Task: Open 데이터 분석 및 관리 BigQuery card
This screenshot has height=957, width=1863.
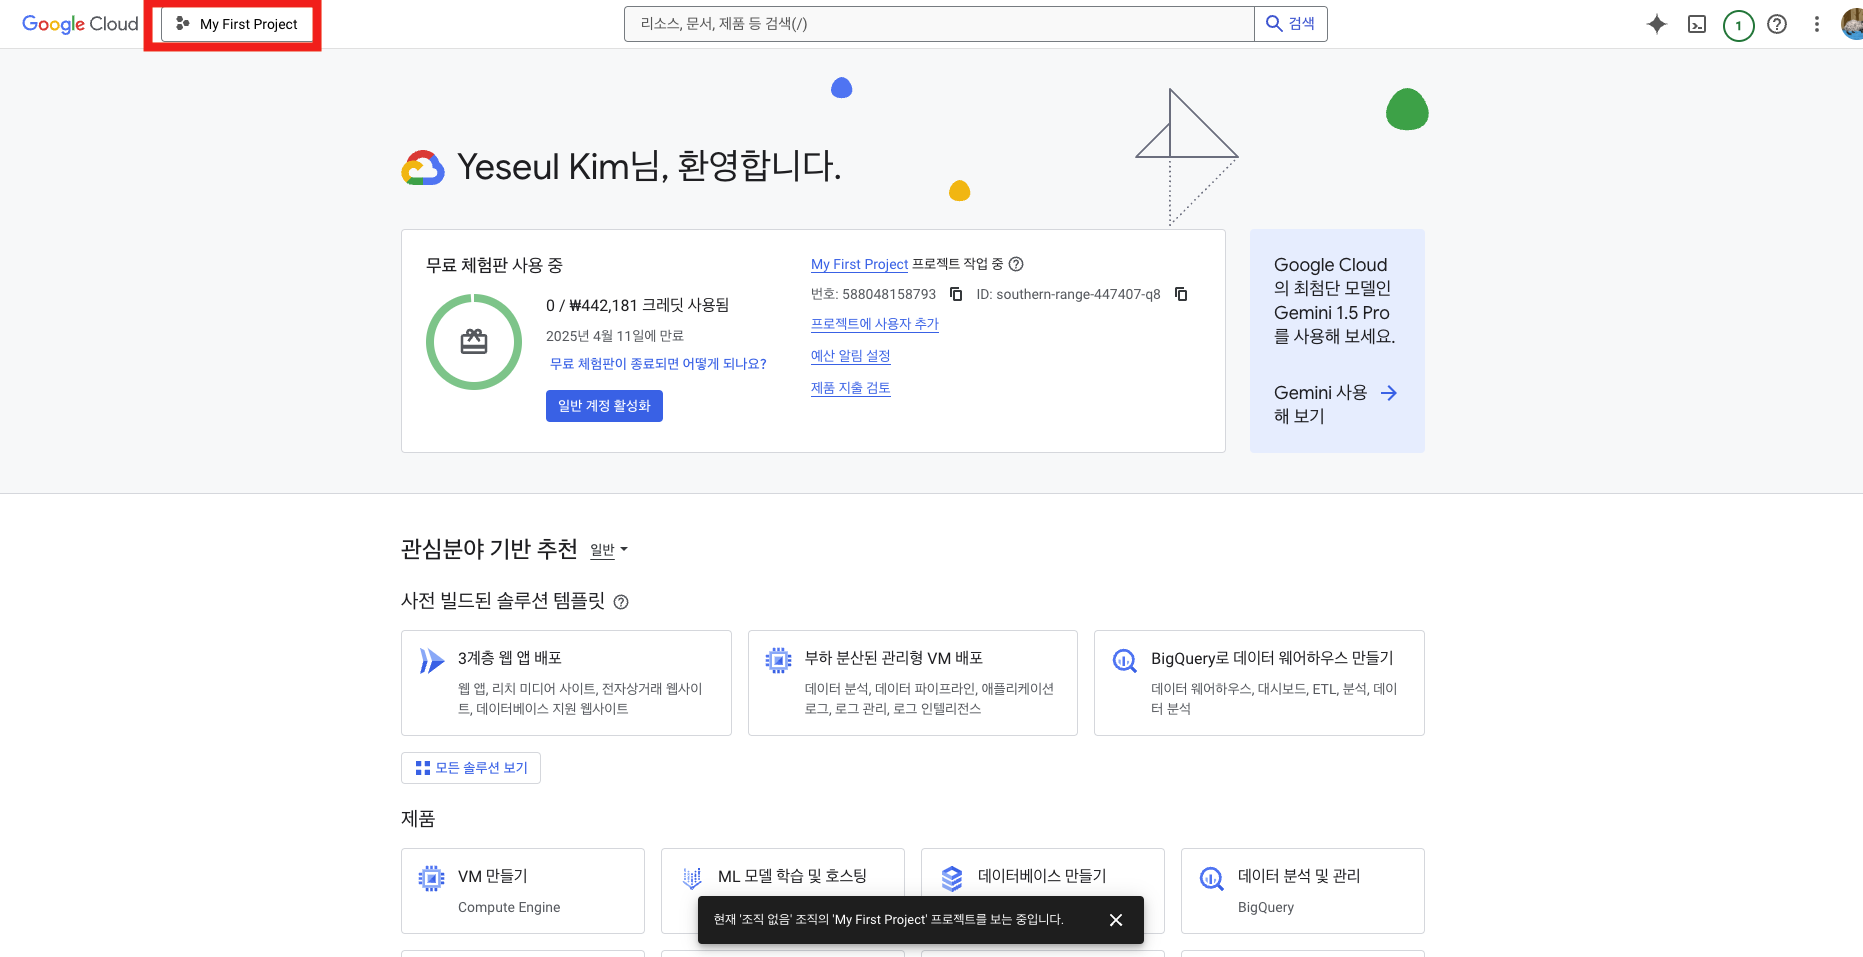Action: click(x=1303, y=891)
